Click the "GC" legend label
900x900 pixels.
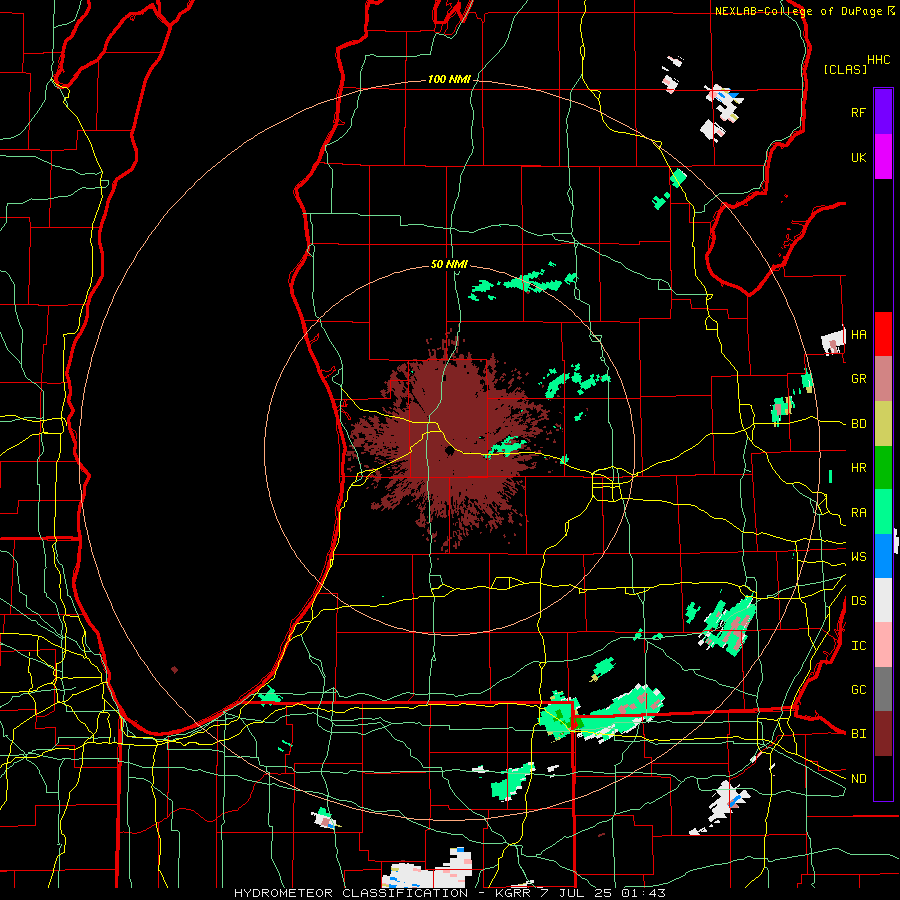coord(858,690)
